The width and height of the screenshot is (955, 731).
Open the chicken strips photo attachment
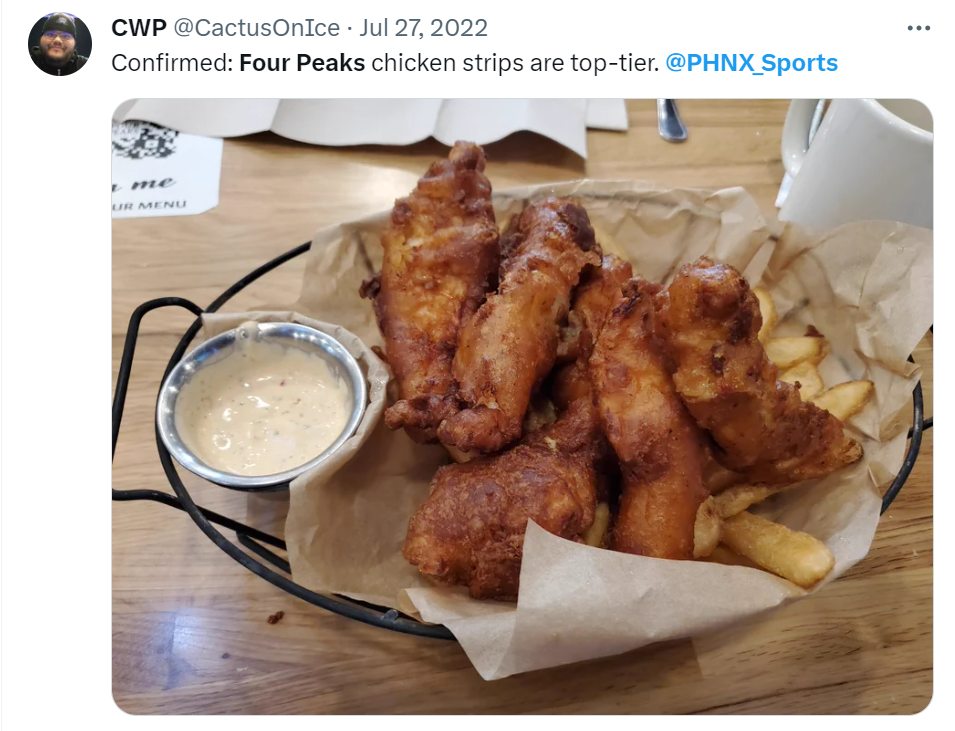click(x=522, y=406)
